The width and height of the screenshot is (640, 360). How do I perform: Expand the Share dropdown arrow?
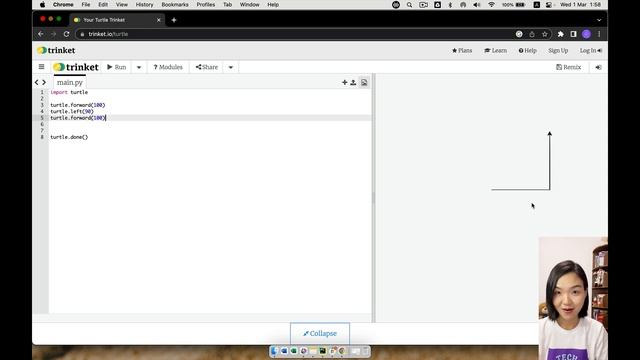231,67
